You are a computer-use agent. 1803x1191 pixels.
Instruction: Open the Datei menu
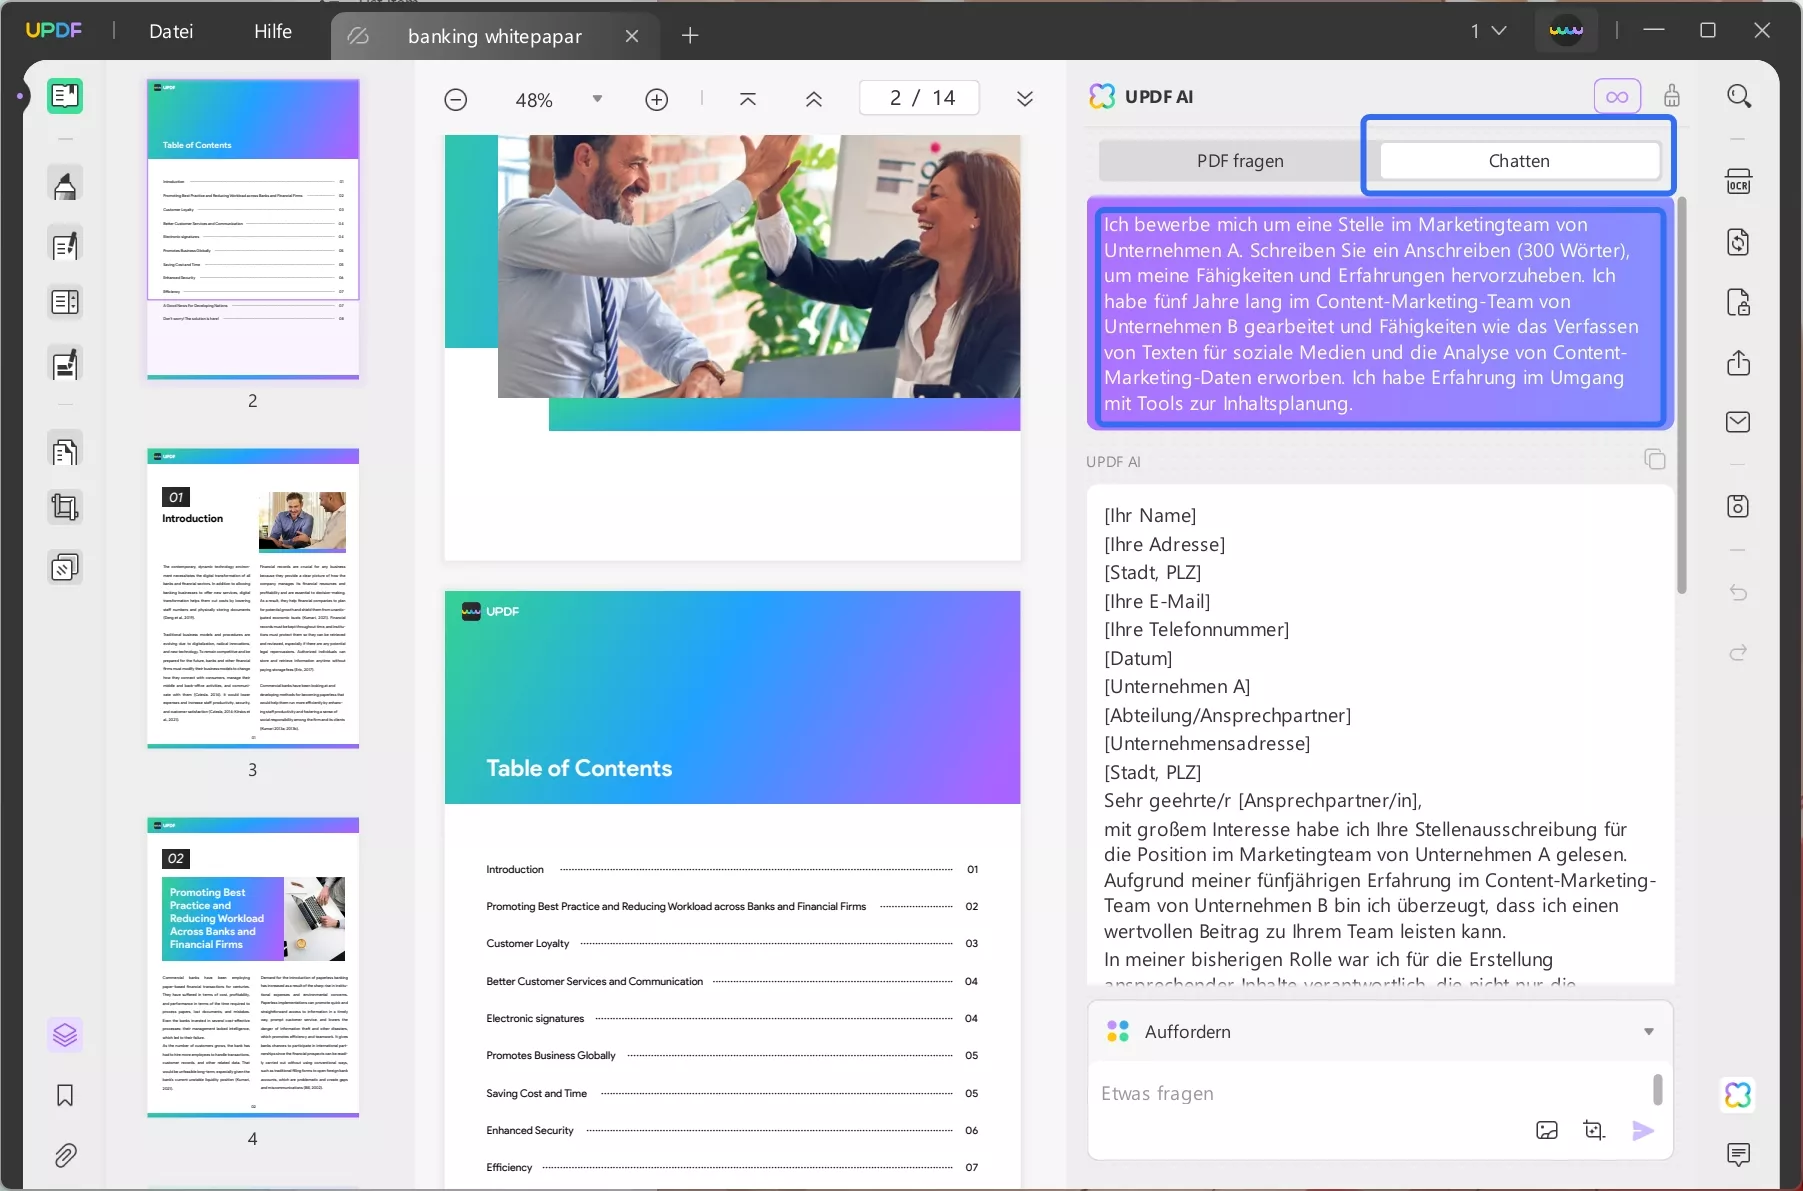click(171, 31)
